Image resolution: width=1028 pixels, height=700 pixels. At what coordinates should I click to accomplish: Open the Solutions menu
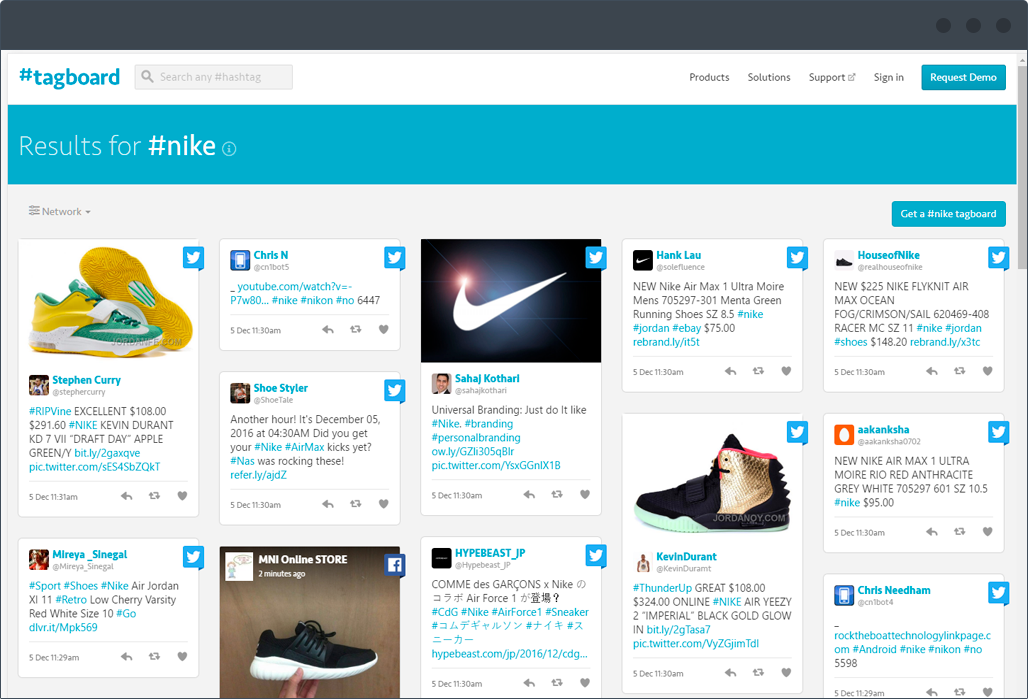coord(768,77)
